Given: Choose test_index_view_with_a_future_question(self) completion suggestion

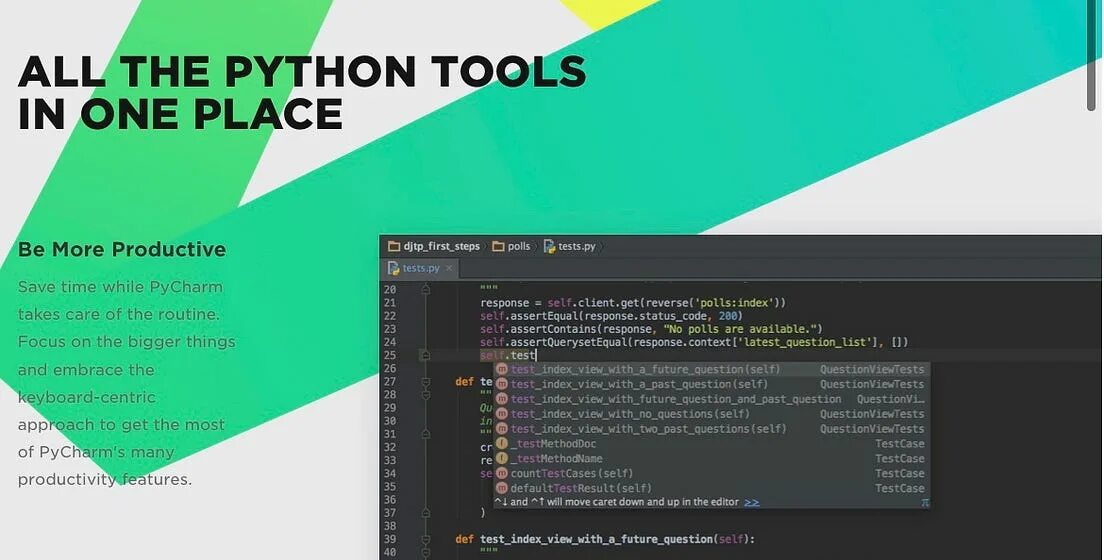Looking at the screenshot, I should pyautogui.click(x=710, y=369).
